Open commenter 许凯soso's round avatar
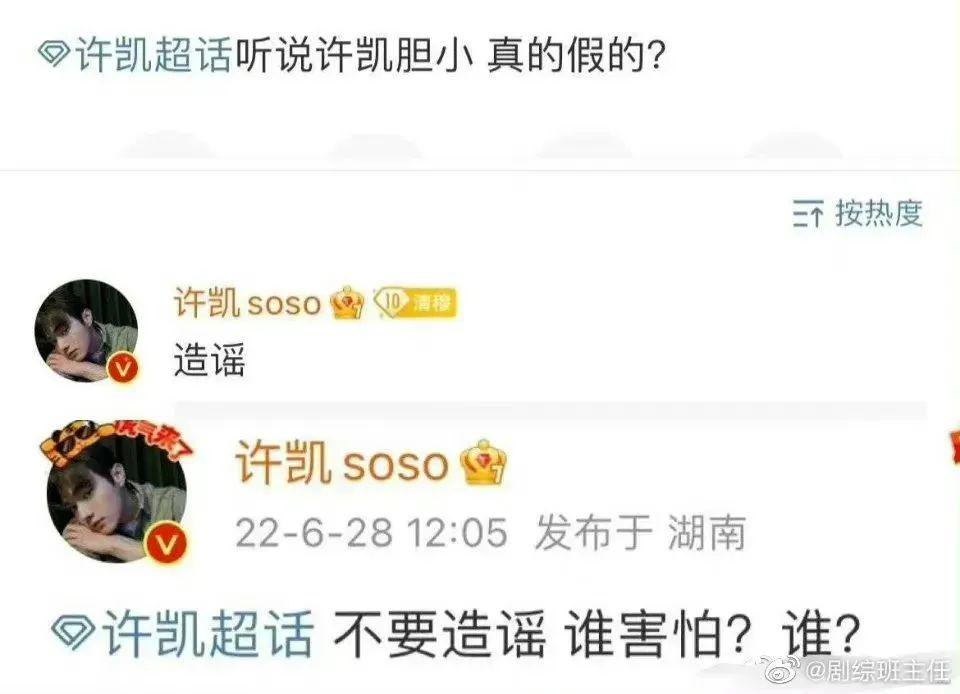960x694 pixels. [x=86, y=331]
